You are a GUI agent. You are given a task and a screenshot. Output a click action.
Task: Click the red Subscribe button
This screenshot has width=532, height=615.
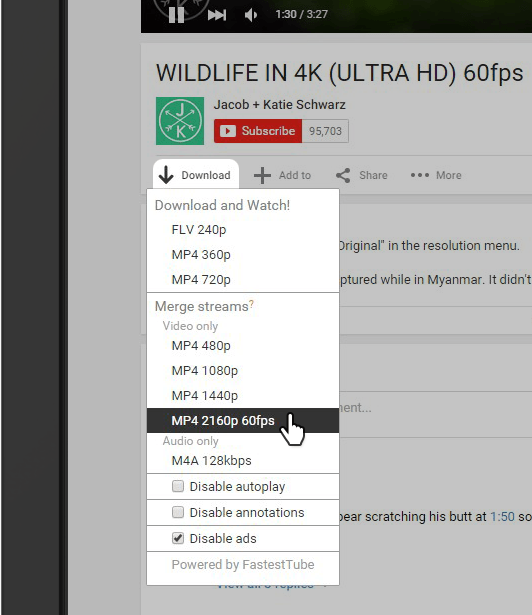click(258, 131)
